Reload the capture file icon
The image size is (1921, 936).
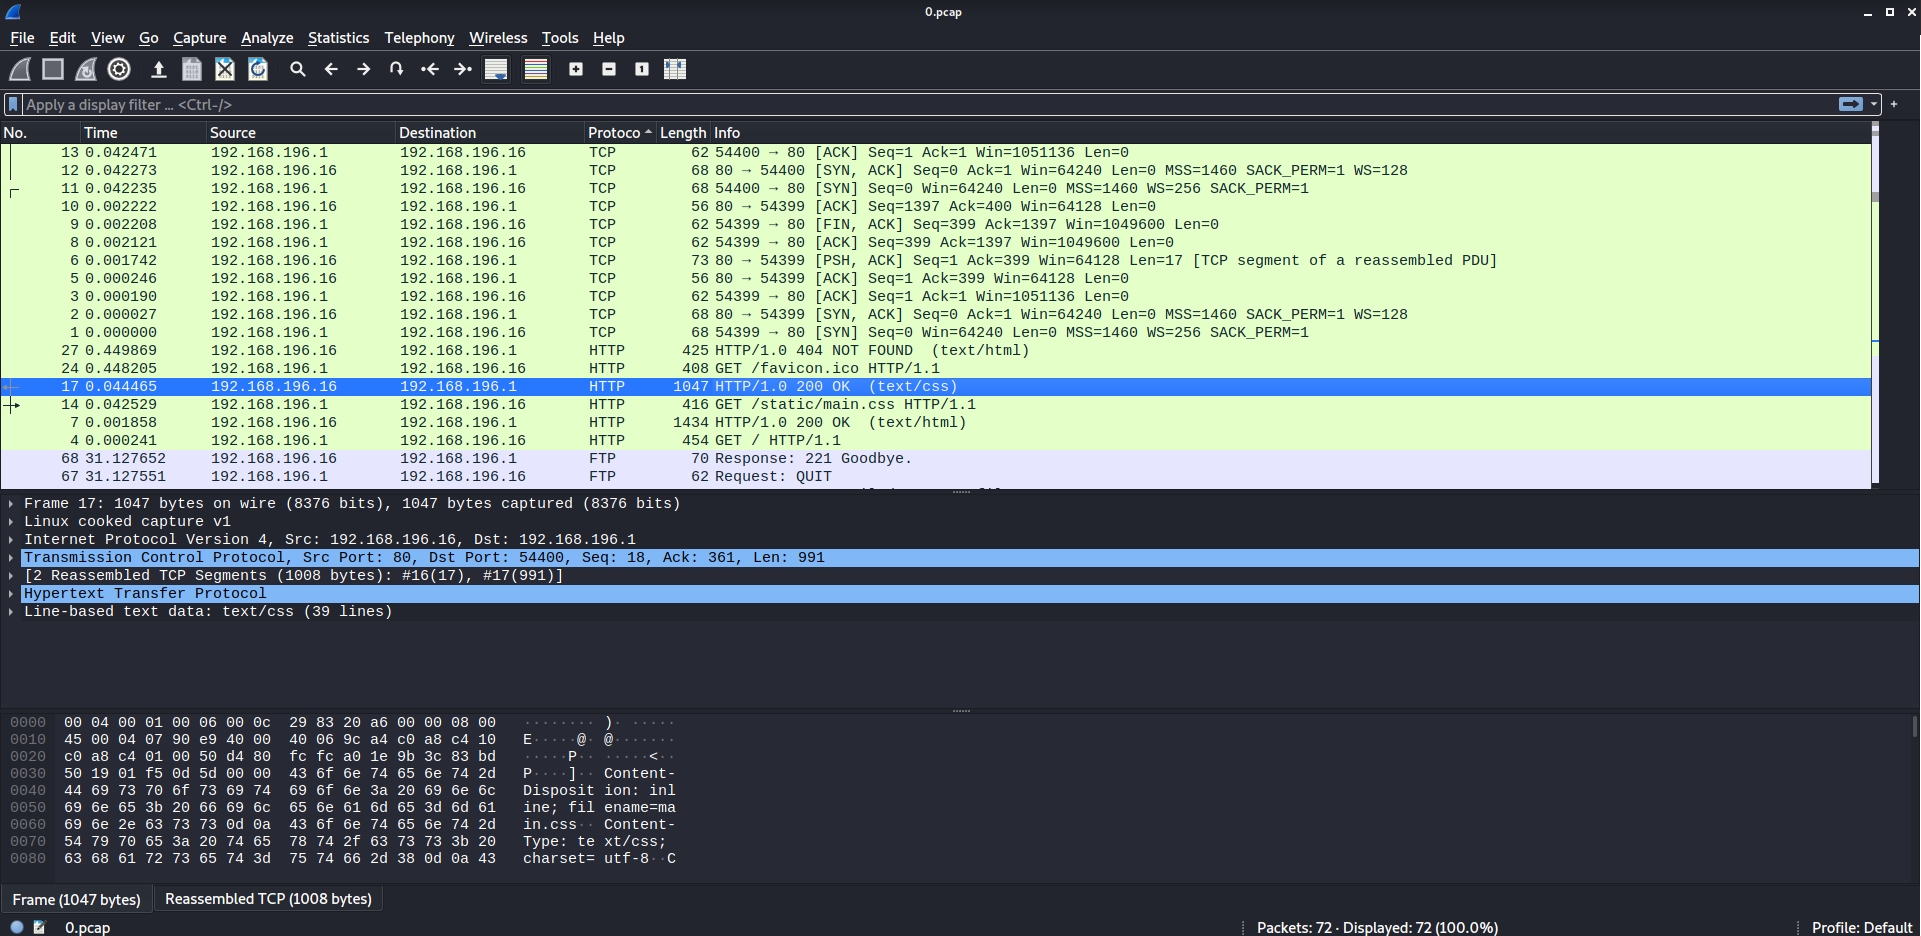258,69
